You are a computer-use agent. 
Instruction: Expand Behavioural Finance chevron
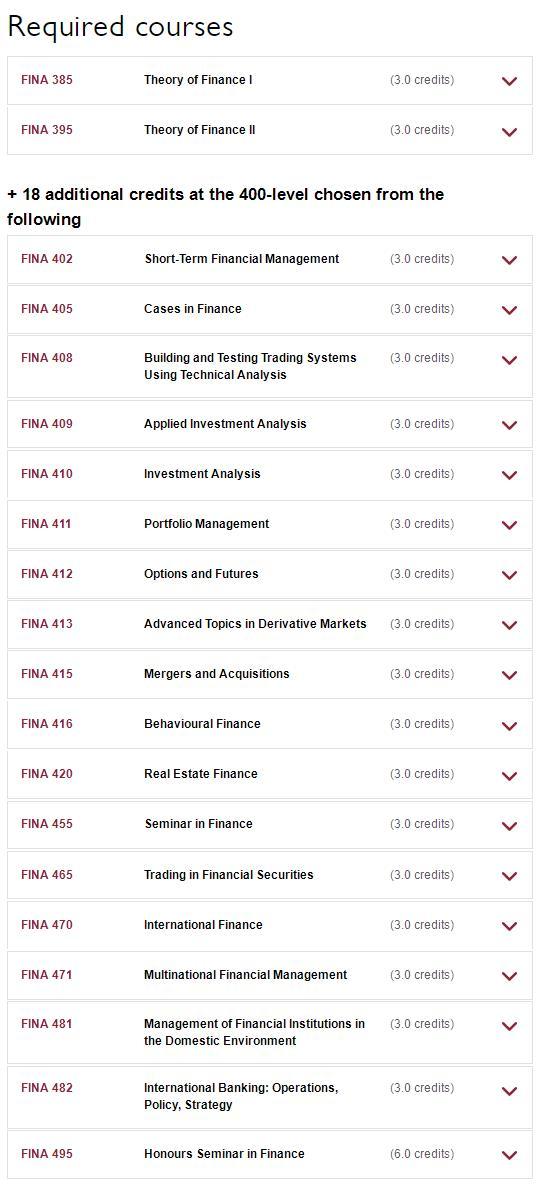point(510,726)
